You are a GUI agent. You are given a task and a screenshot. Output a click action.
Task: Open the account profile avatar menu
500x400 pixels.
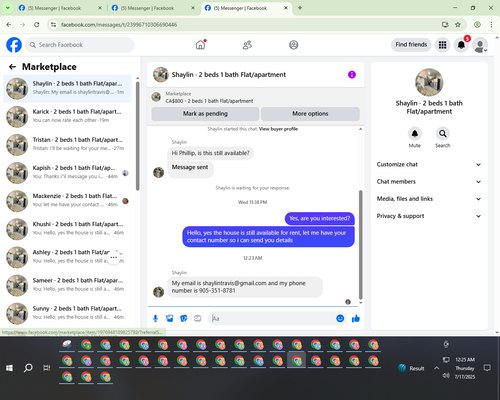[x=480, y=45]
